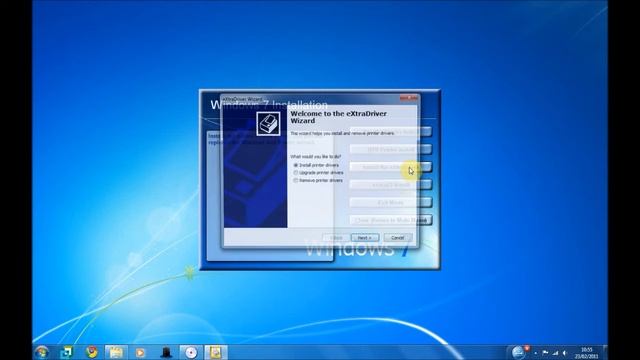
Task: Click the printer icon in the wizard
Action: click(x=268, y=124)
